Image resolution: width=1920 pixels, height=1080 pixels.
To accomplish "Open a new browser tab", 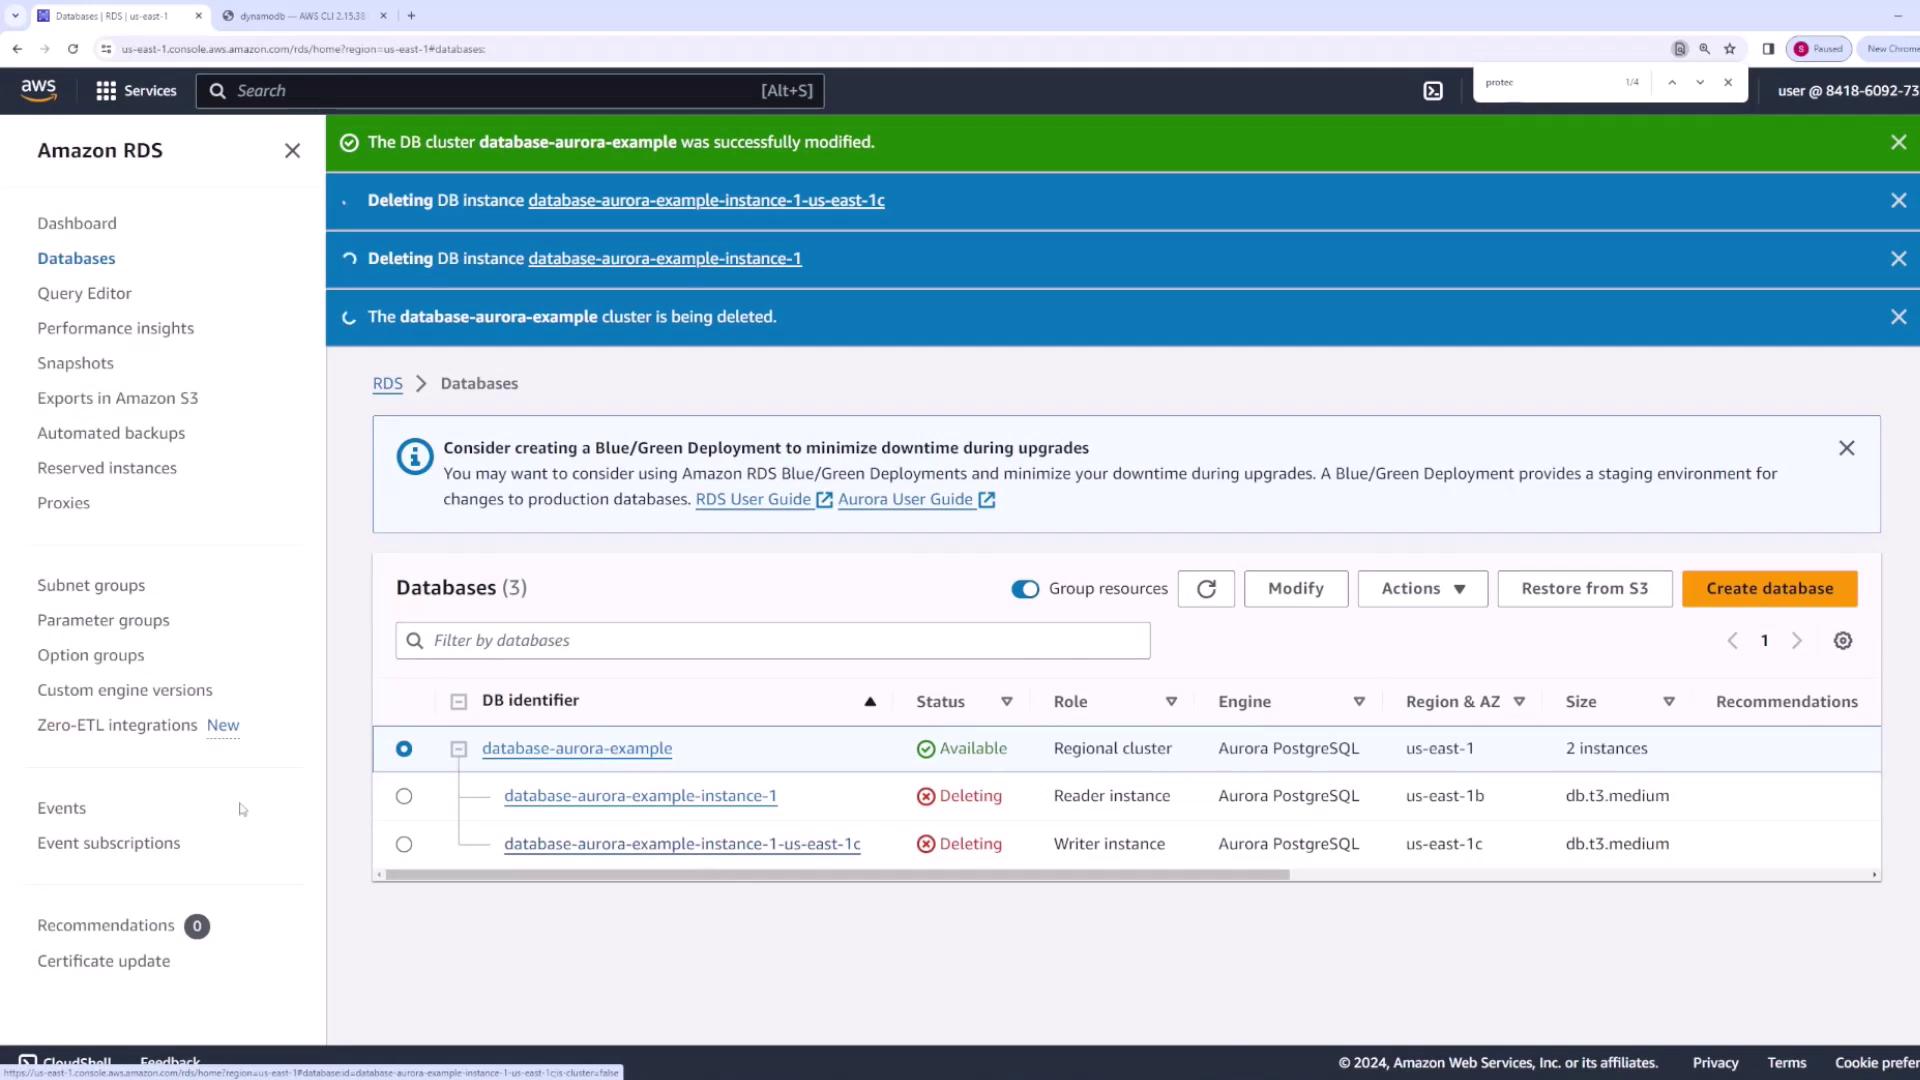I will (411, 16).
